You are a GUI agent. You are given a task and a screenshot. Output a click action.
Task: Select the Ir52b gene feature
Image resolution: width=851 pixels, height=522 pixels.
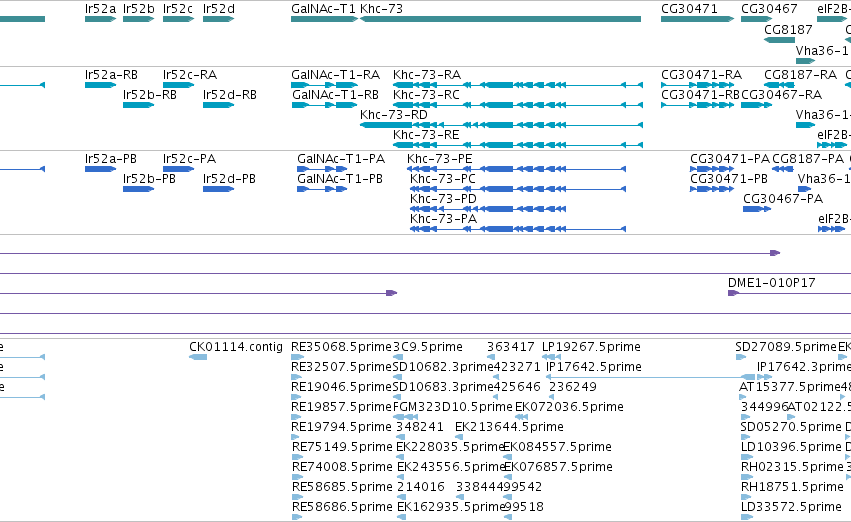[138, 19]
